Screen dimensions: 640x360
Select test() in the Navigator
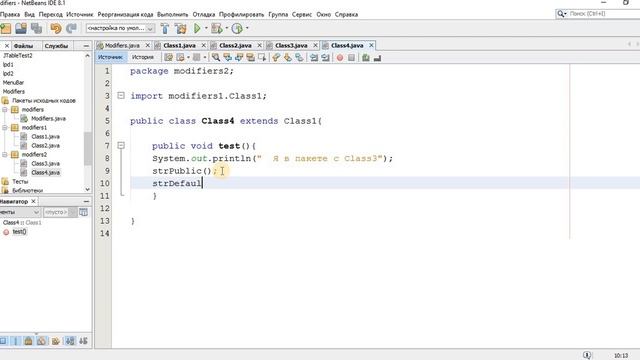click(19, 231)
